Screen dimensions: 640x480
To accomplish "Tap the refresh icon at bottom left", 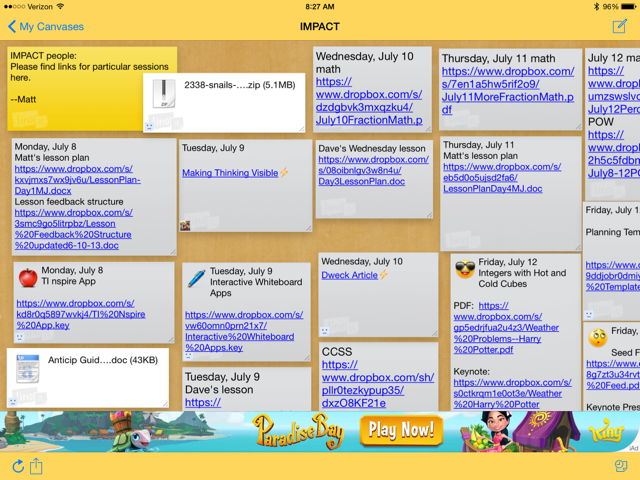I will coord(18,466).
